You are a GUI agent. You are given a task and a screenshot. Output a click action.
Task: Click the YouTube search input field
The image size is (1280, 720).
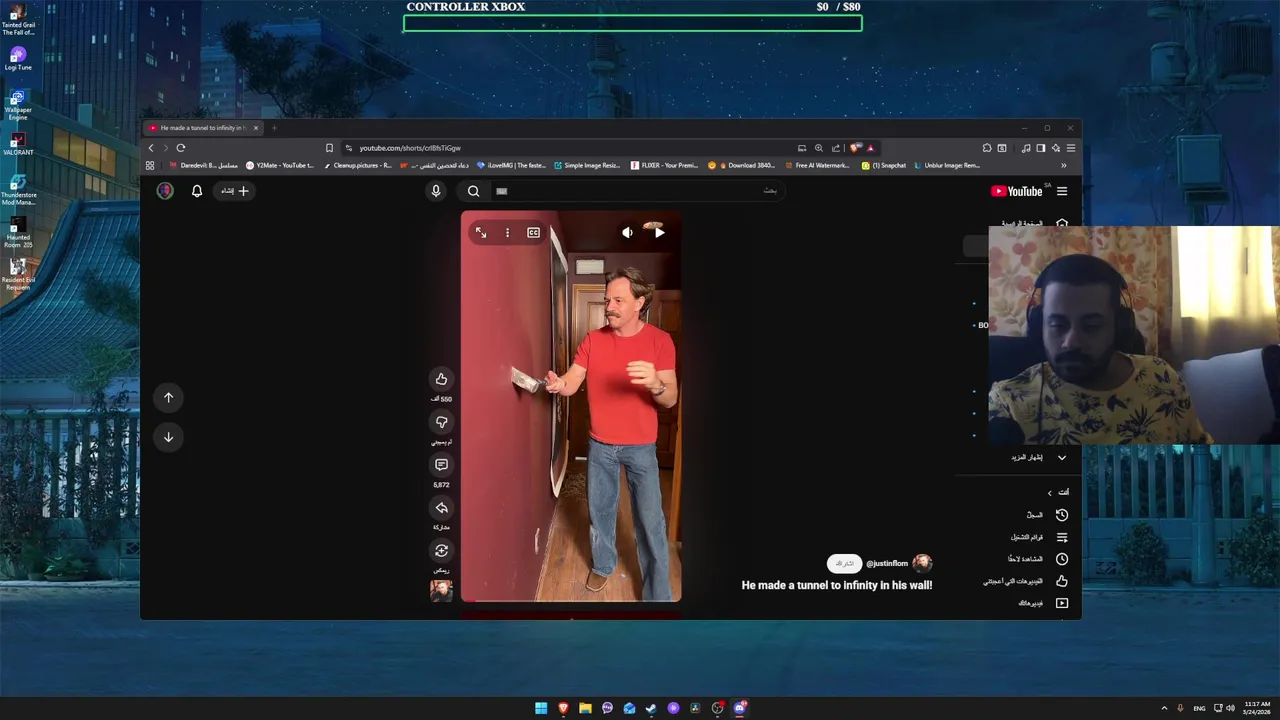coord(640,191)
